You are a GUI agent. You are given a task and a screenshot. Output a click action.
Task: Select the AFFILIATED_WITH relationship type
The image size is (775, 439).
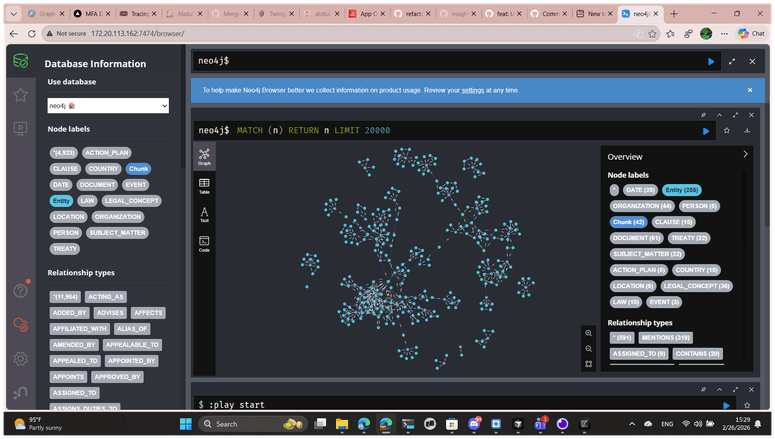coord(80,329)
